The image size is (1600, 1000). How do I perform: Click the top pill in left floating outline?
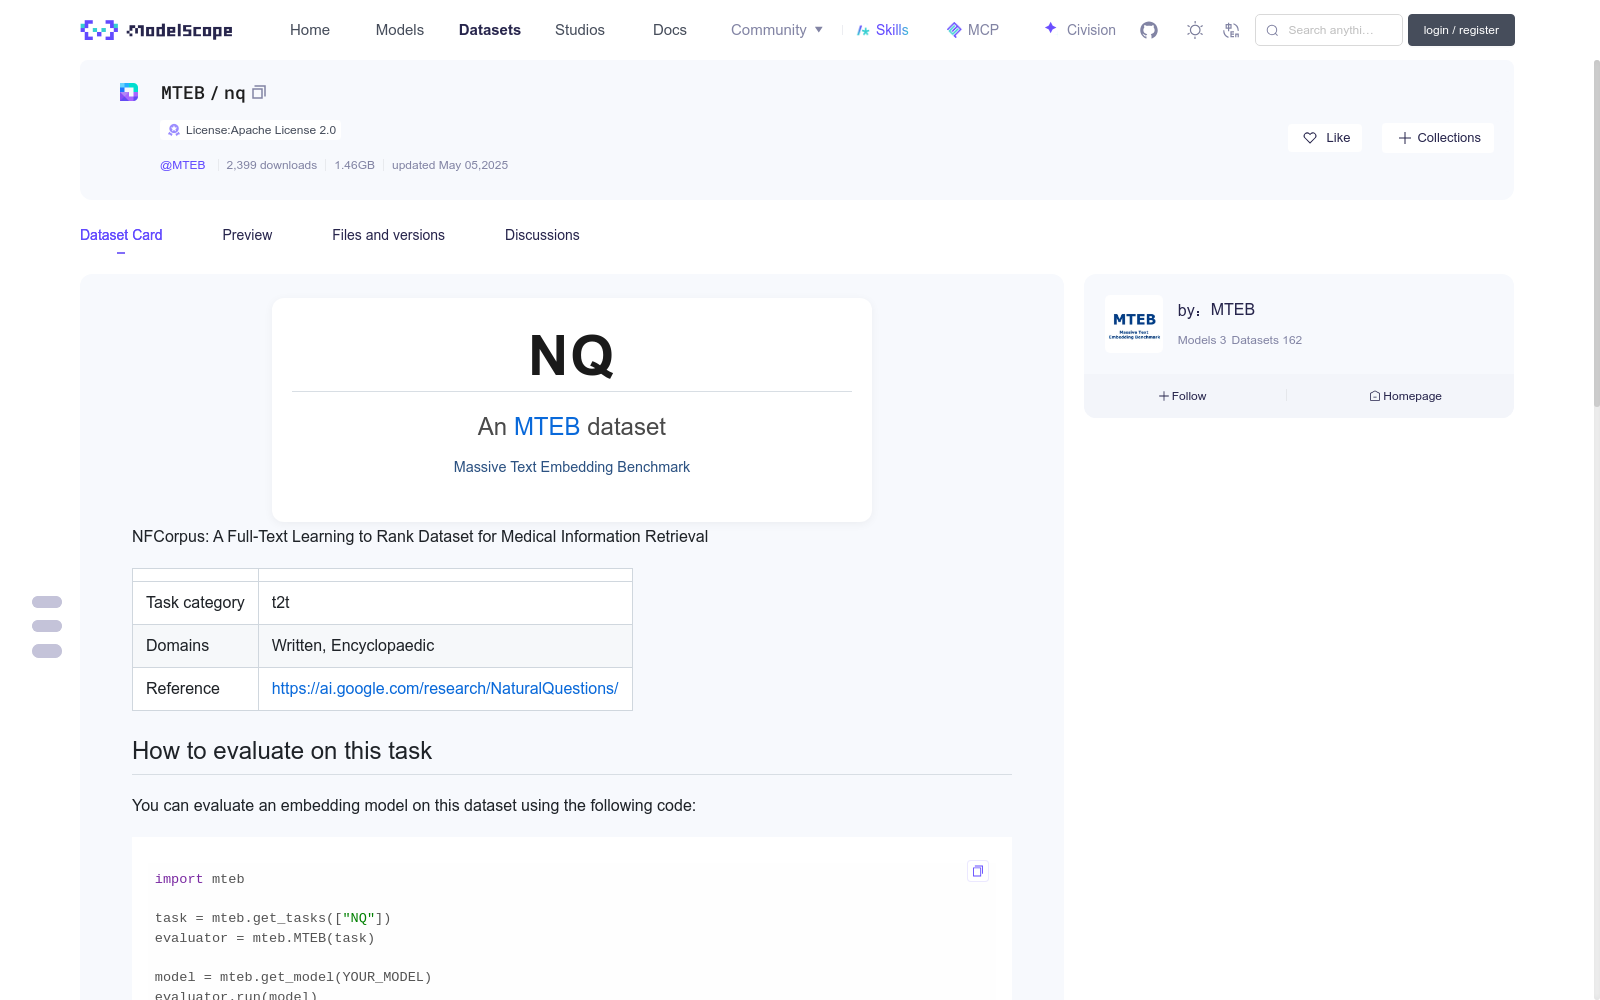pos(47,602)
